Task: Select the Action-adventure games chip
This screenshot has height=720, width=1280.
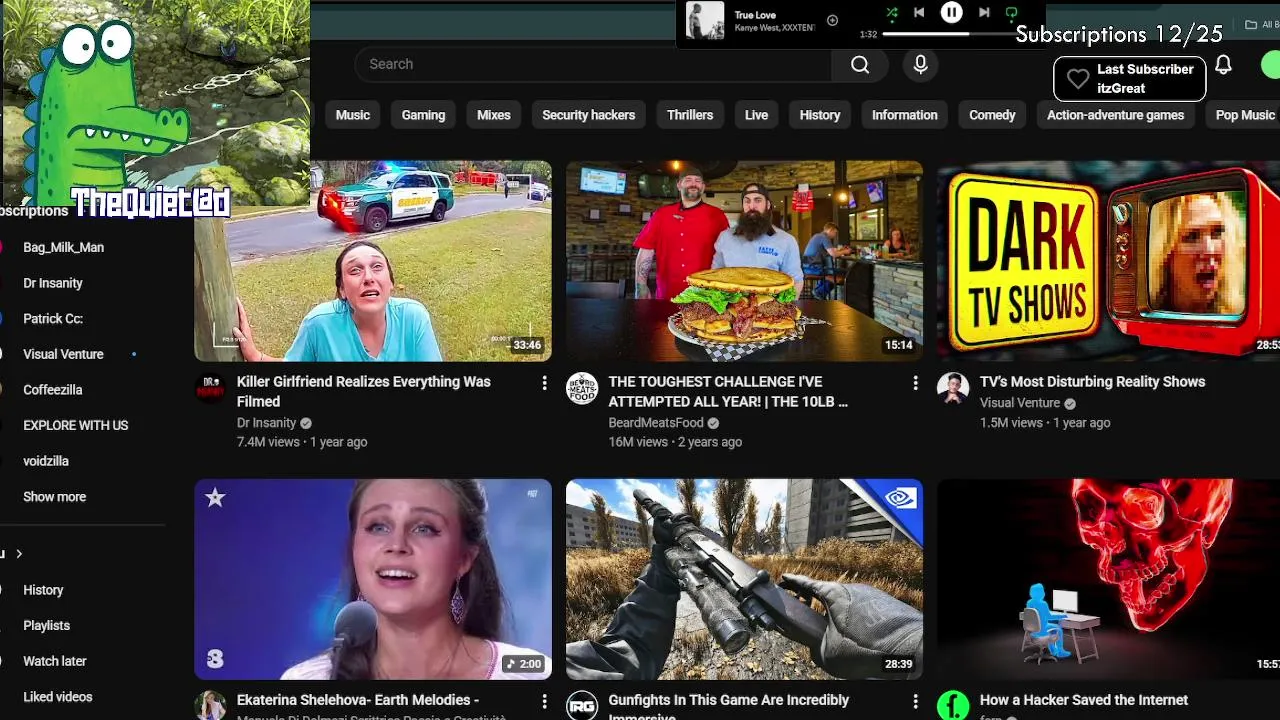Action: [x=1115, y=115]
